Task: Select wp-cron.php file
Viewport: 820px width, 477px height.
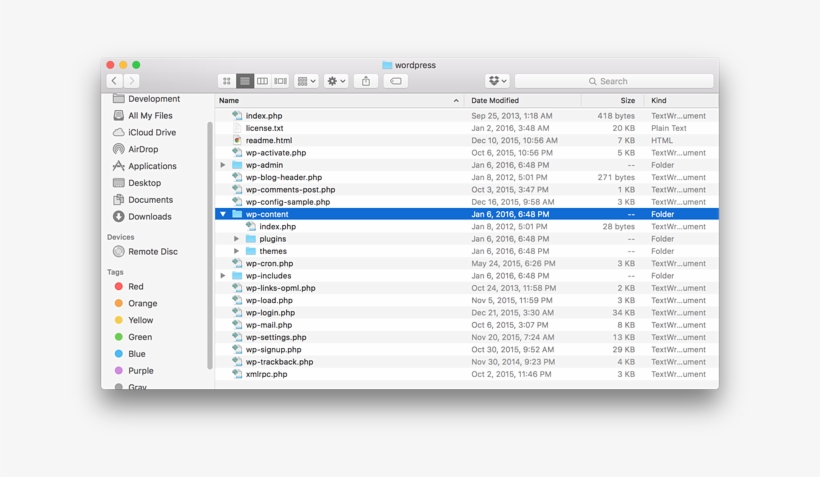Action: (x=269, y=264)
